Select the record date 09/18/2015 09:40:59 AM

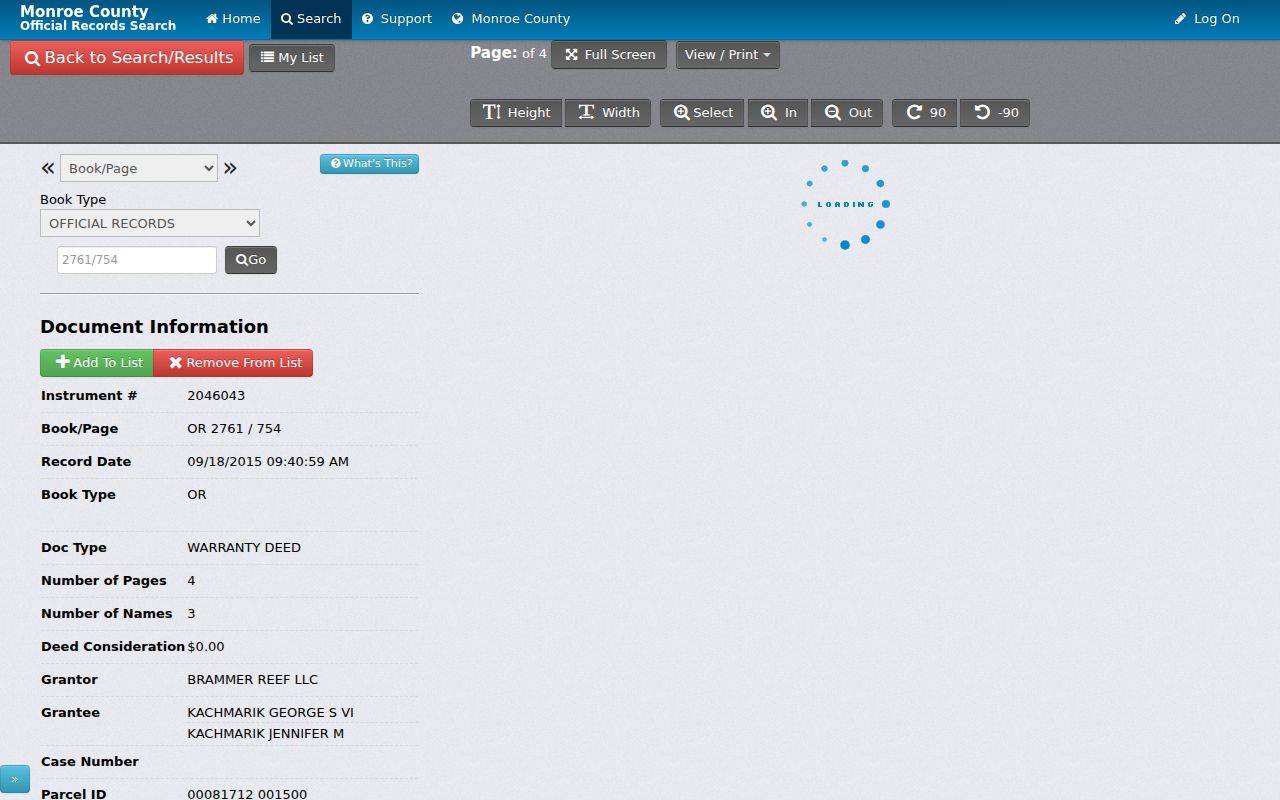(268, 462)
